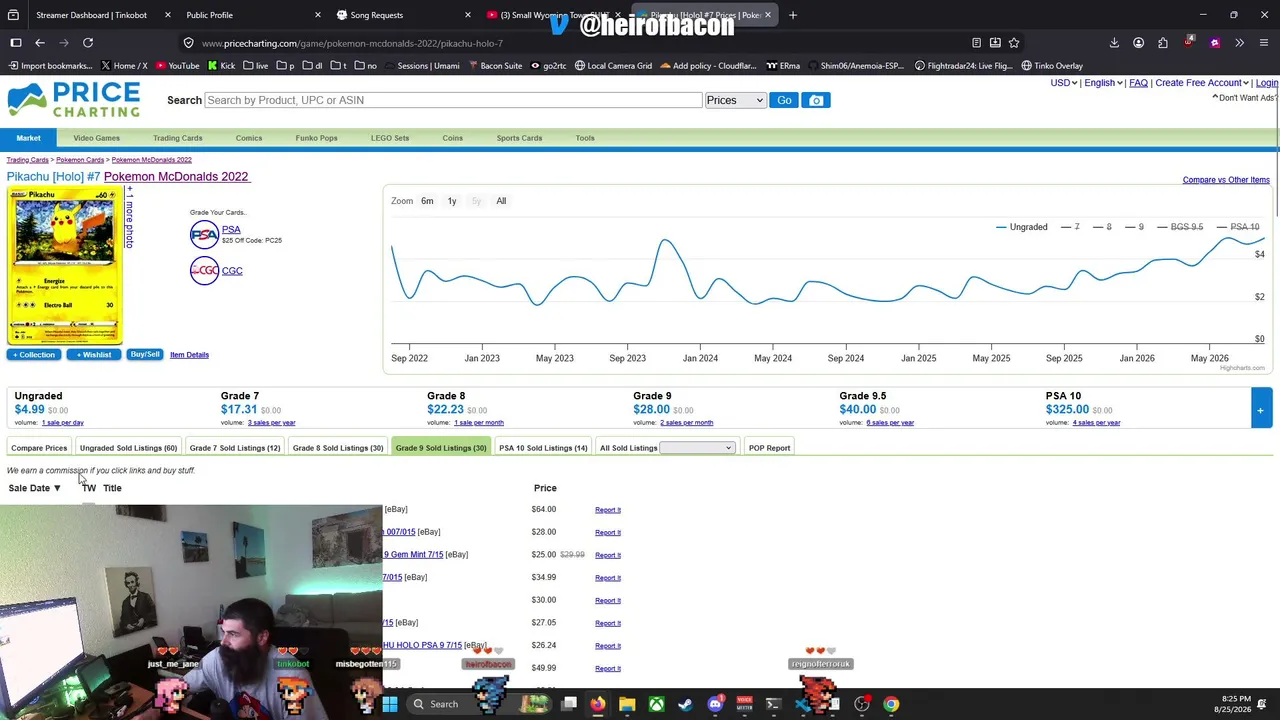Open the Trading Cards menu

[x=177, y=138]
